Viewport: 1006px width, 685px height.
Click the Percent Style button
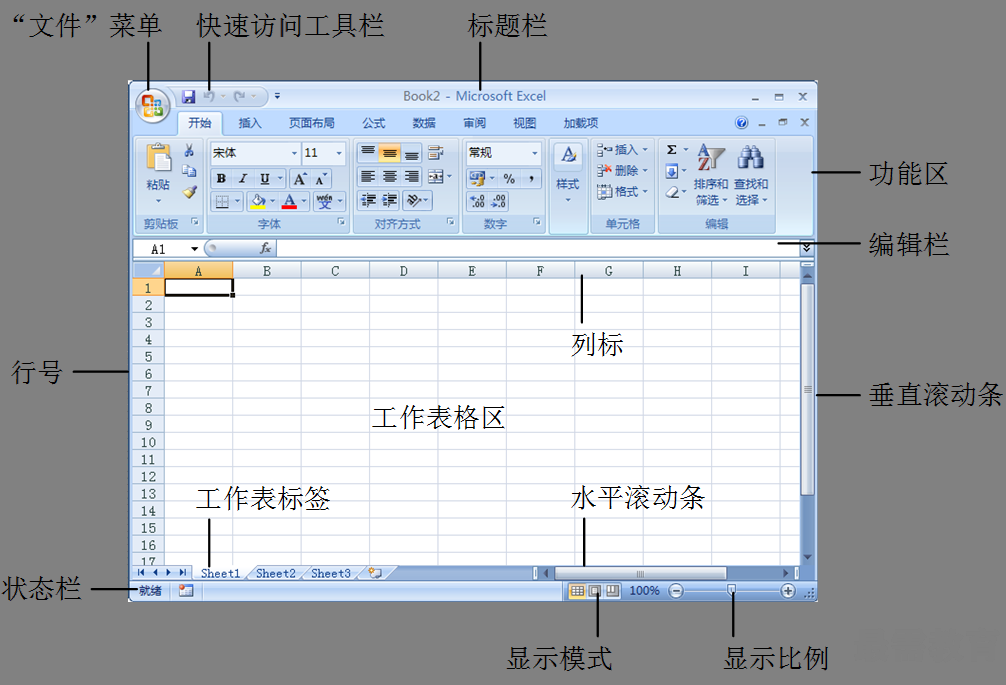click(x=509, y=179)
